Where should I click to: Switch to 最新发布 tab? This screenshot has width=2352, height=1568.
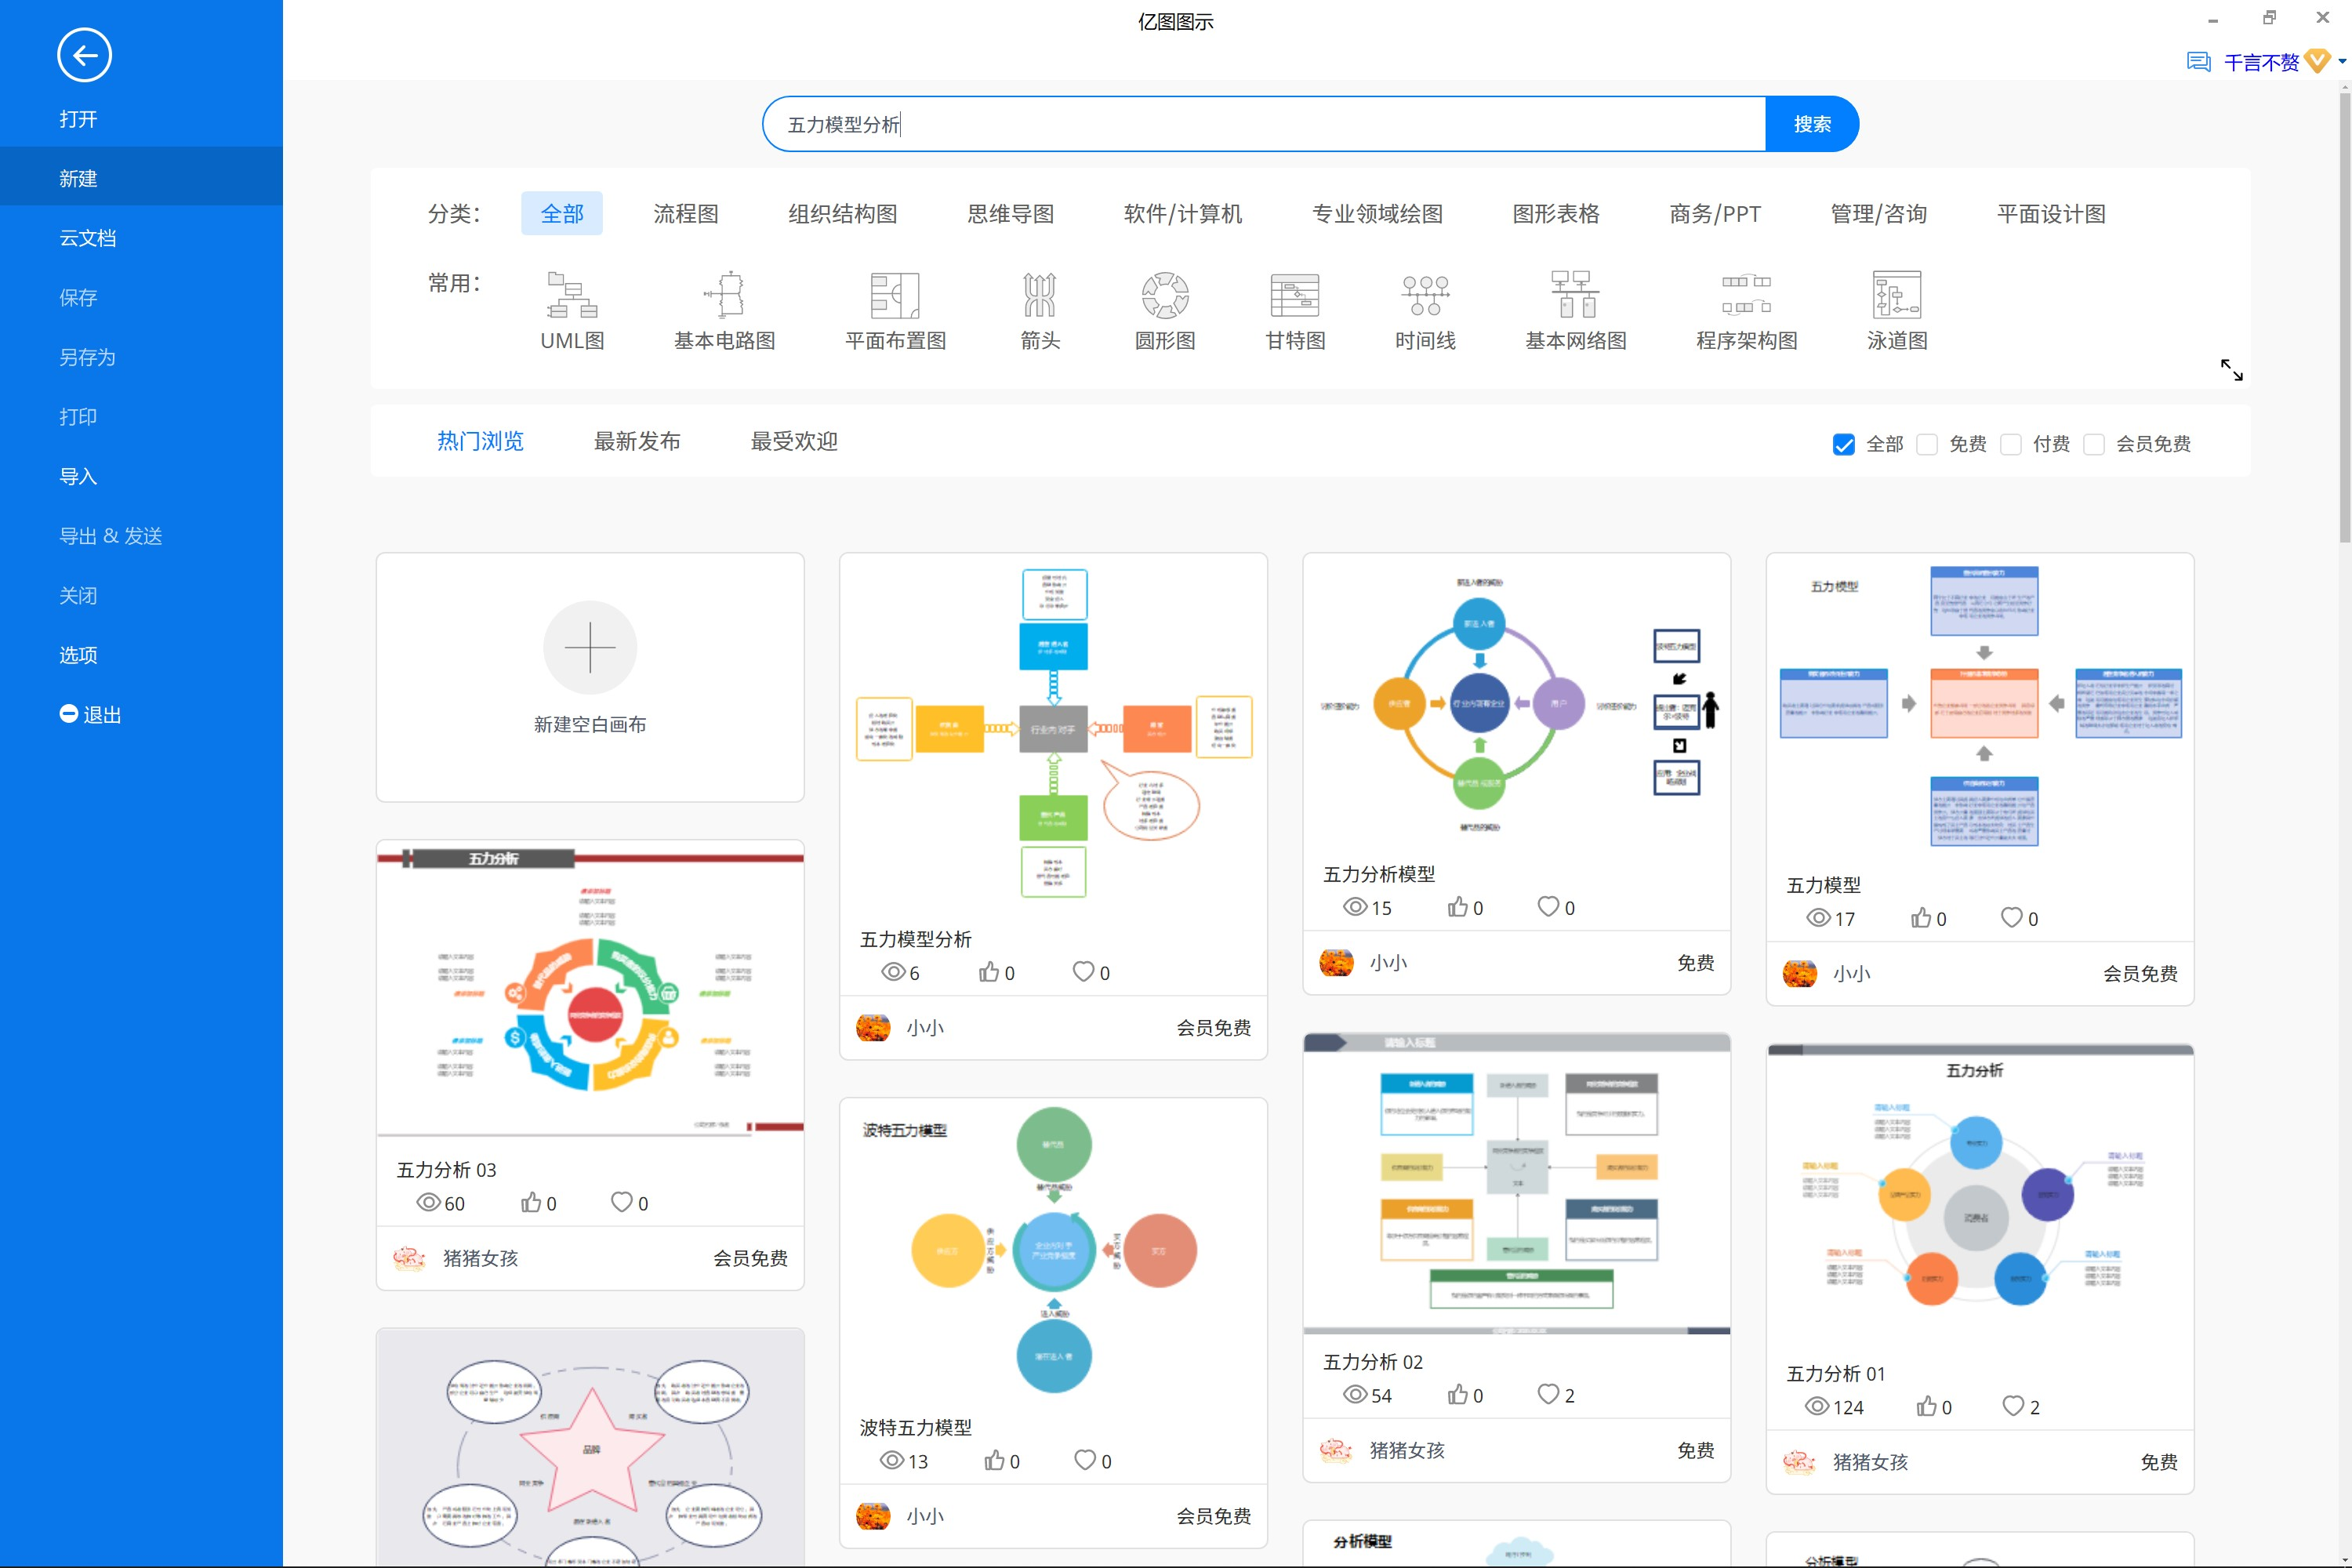point(637,441)
